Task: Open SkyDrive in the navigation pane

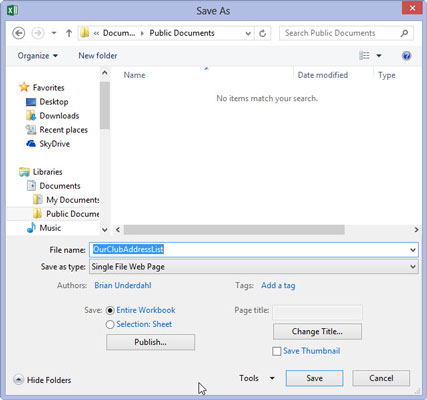Action: click(x=55, y=144)
